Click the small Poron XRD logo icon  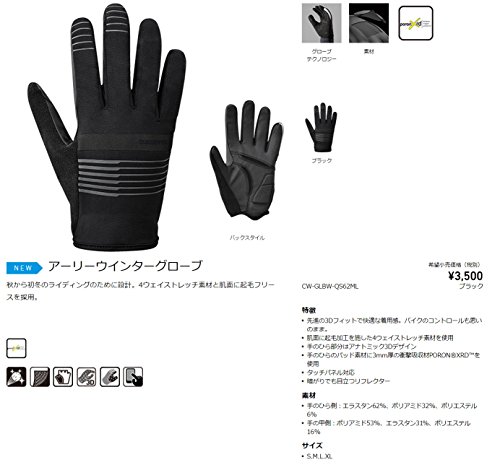[x=16, y=348]
